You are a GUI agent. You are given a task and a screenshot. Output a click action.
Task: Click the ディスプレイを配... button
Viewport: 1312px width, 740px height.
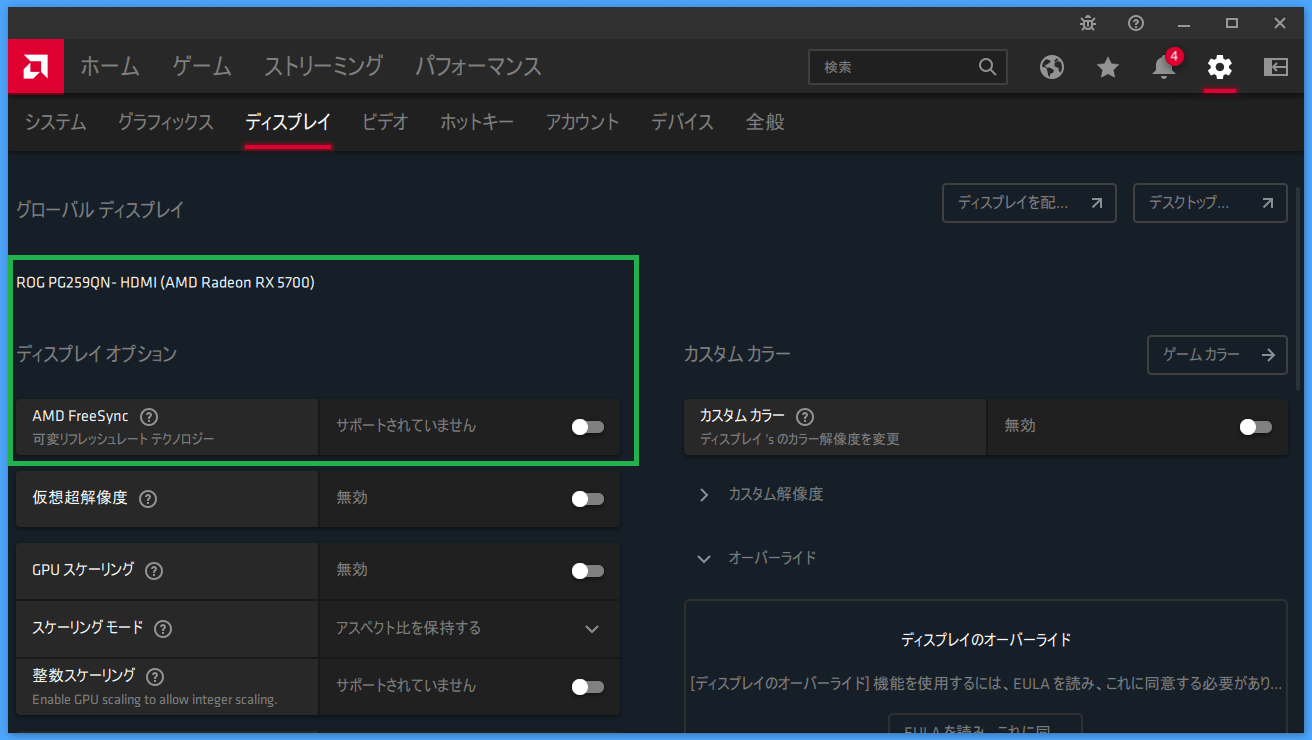(1029, 203)
